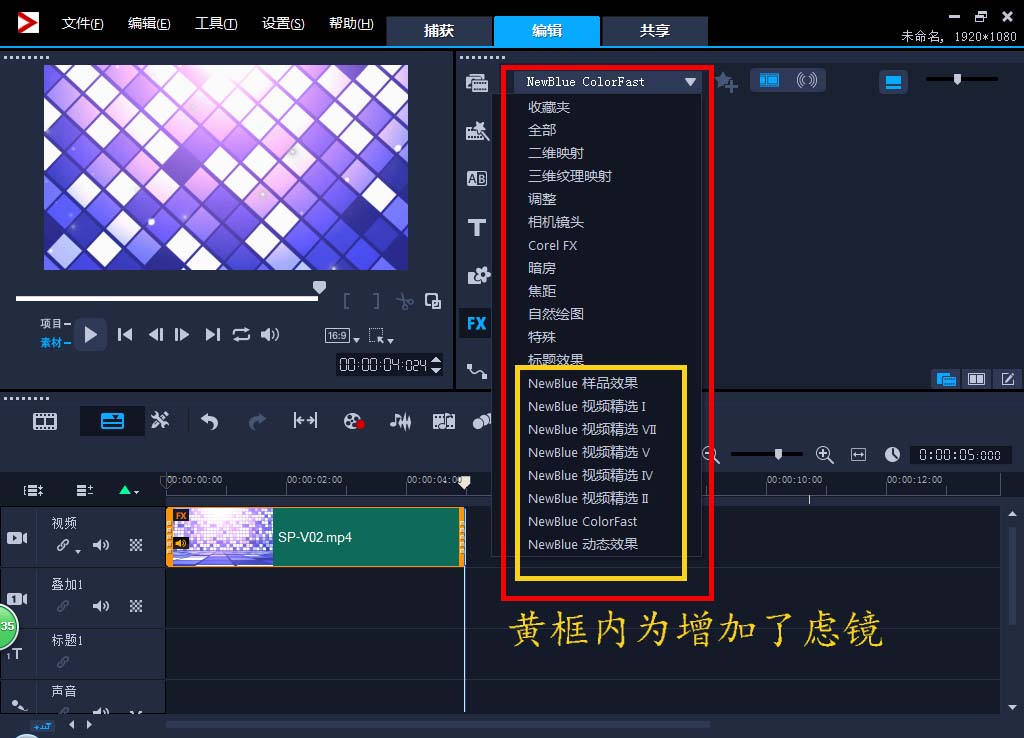This screenshot has width=1024, height=738.
Task: Open the 帮助 (Help) menu
Action: click(x=351, y=24)
